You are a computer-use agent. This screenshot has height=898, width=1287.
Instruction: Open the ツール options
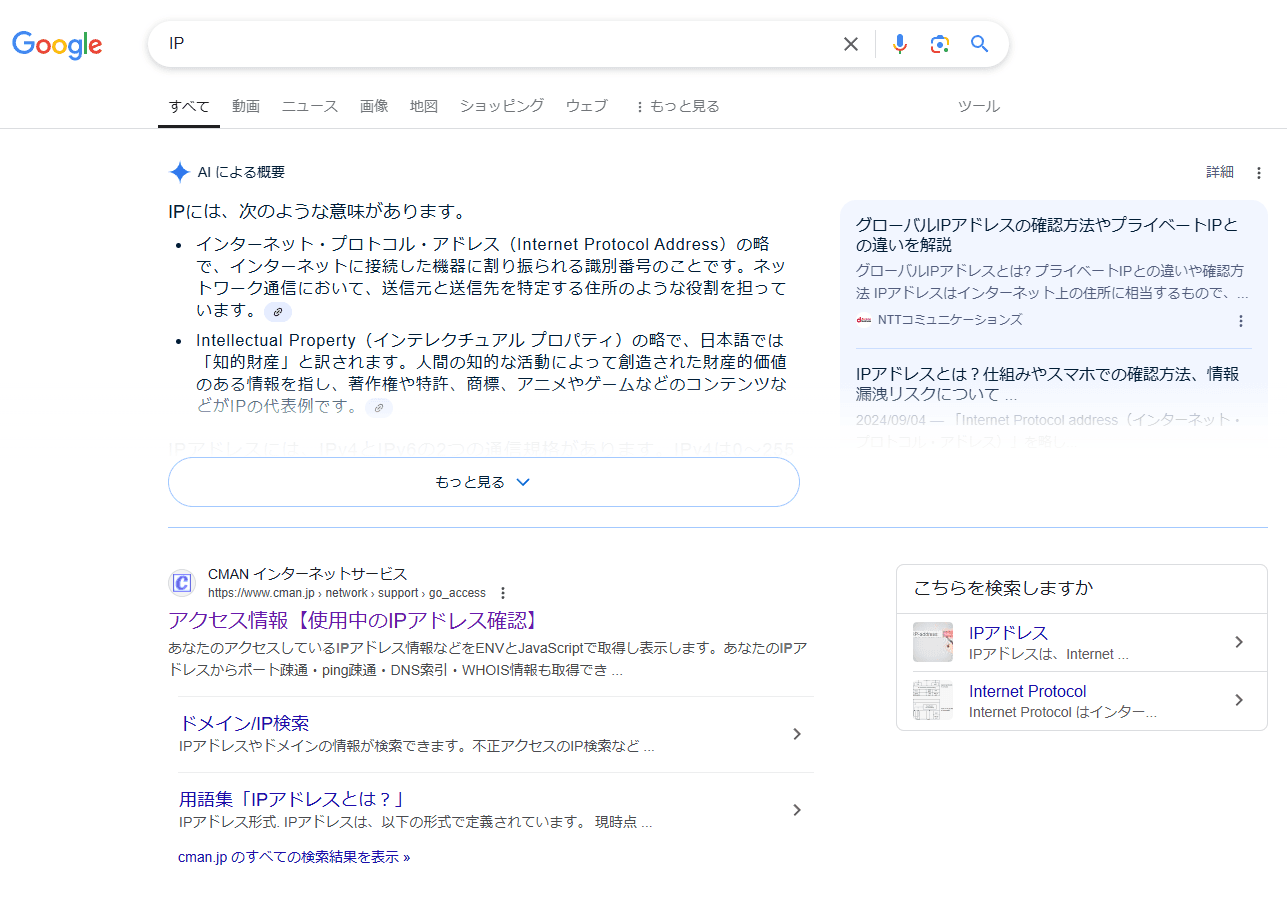[979, 106]
